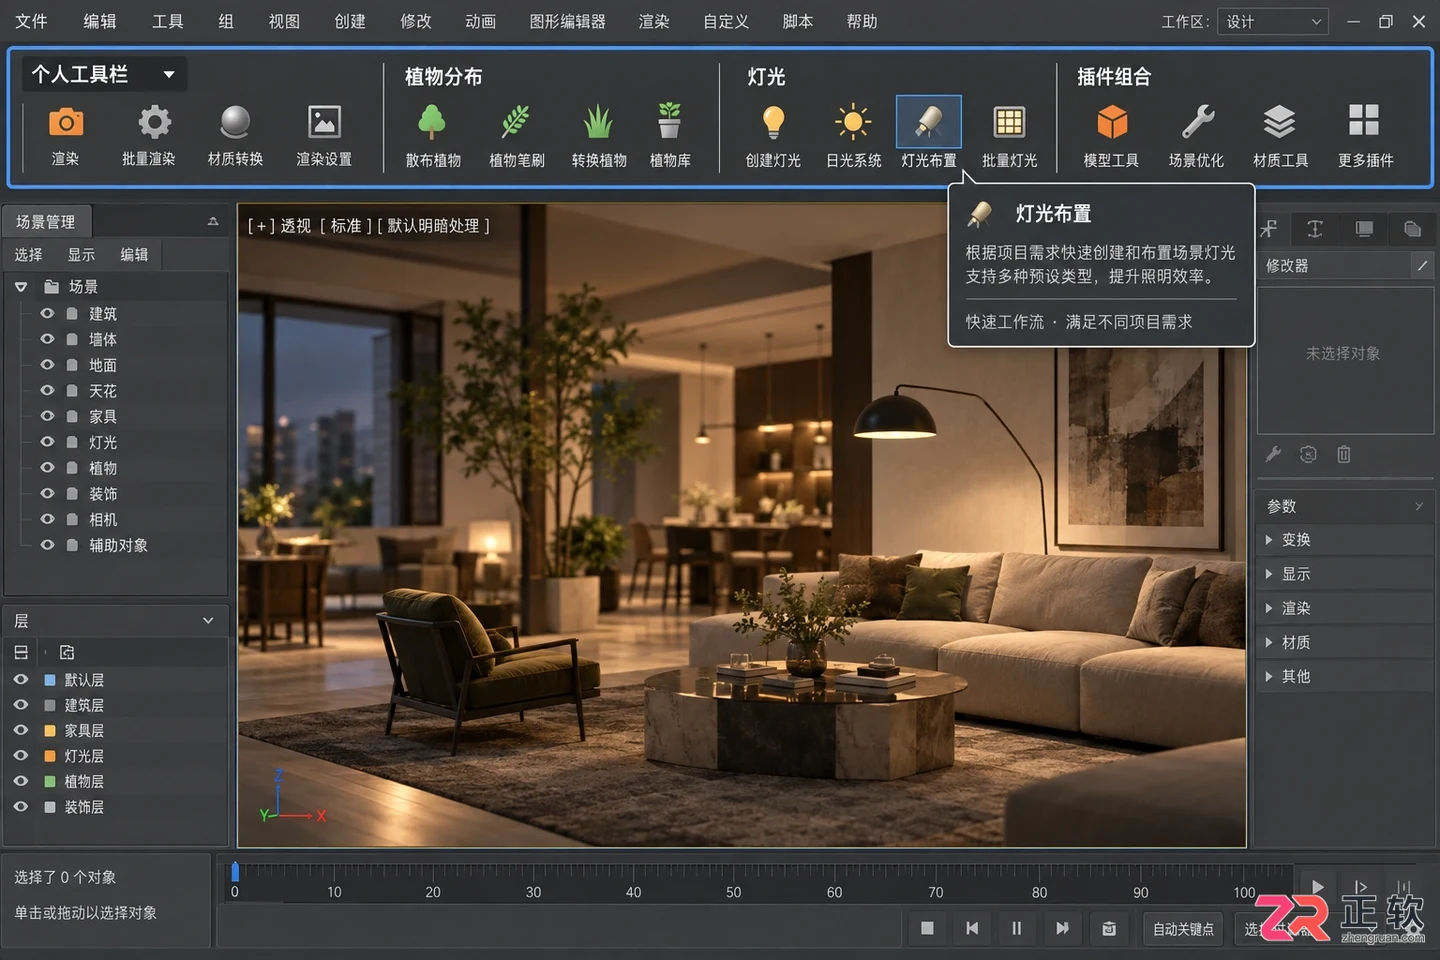Toggle eye icon for 灯光 scene item
The image size is (1440, 960).
click(x=47, y=442)
